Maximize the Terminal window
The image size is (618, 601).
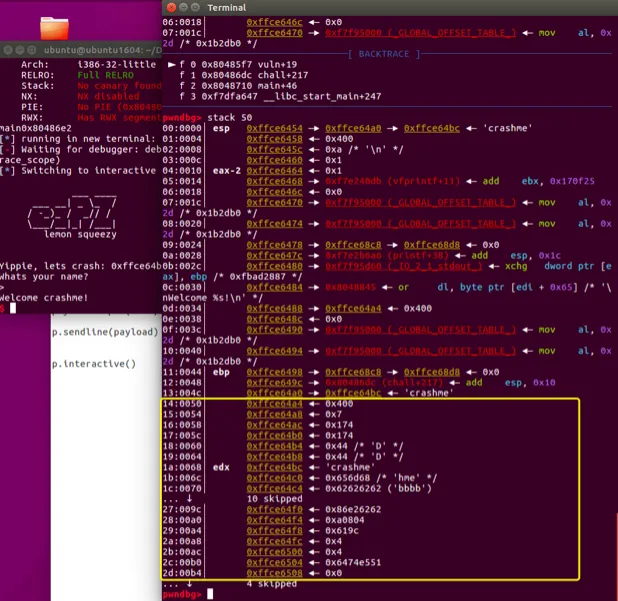click(x=198, y=7)
